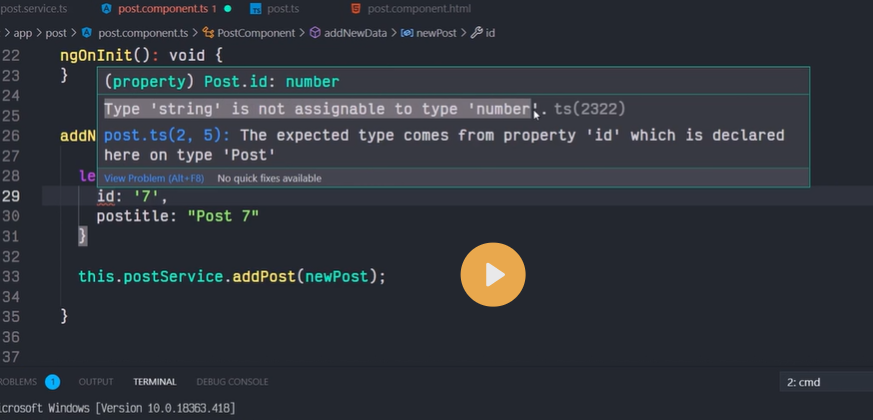Click line number 22 in the gutter
Screen dimensions: 873x420
tap(11, 56)
